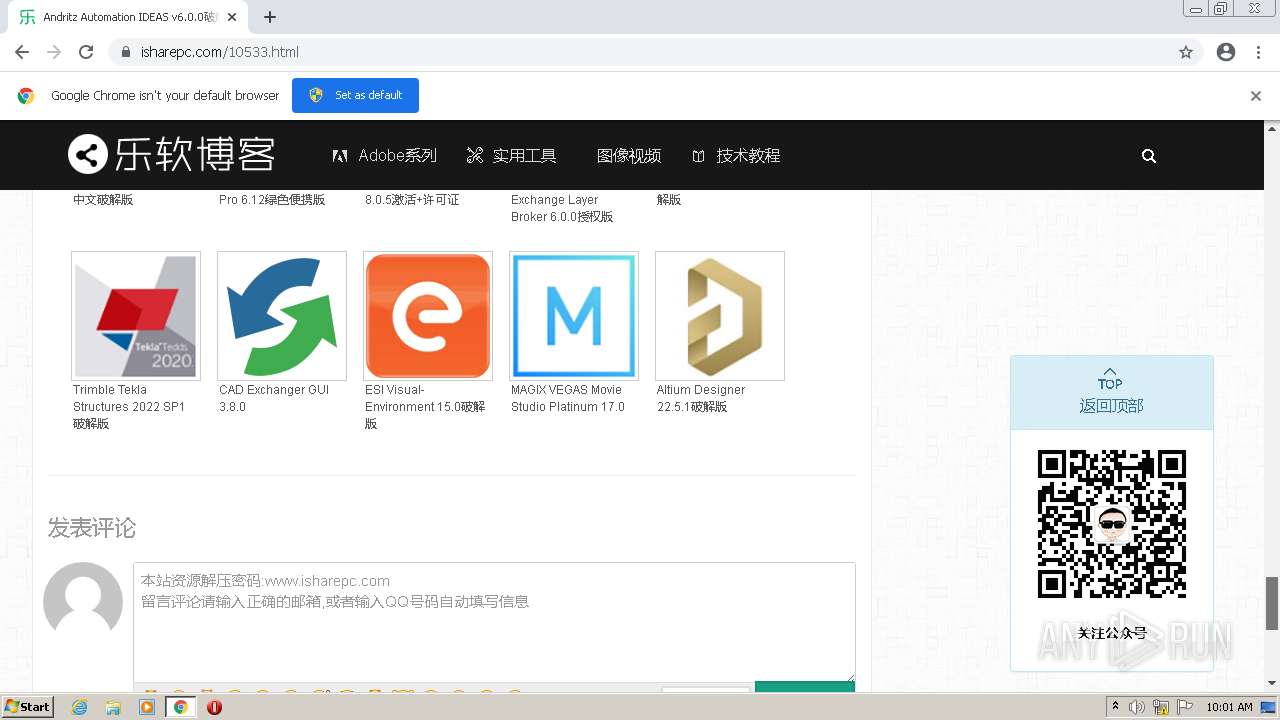
Task: Click the Set as default button
Action: (355, 95)
